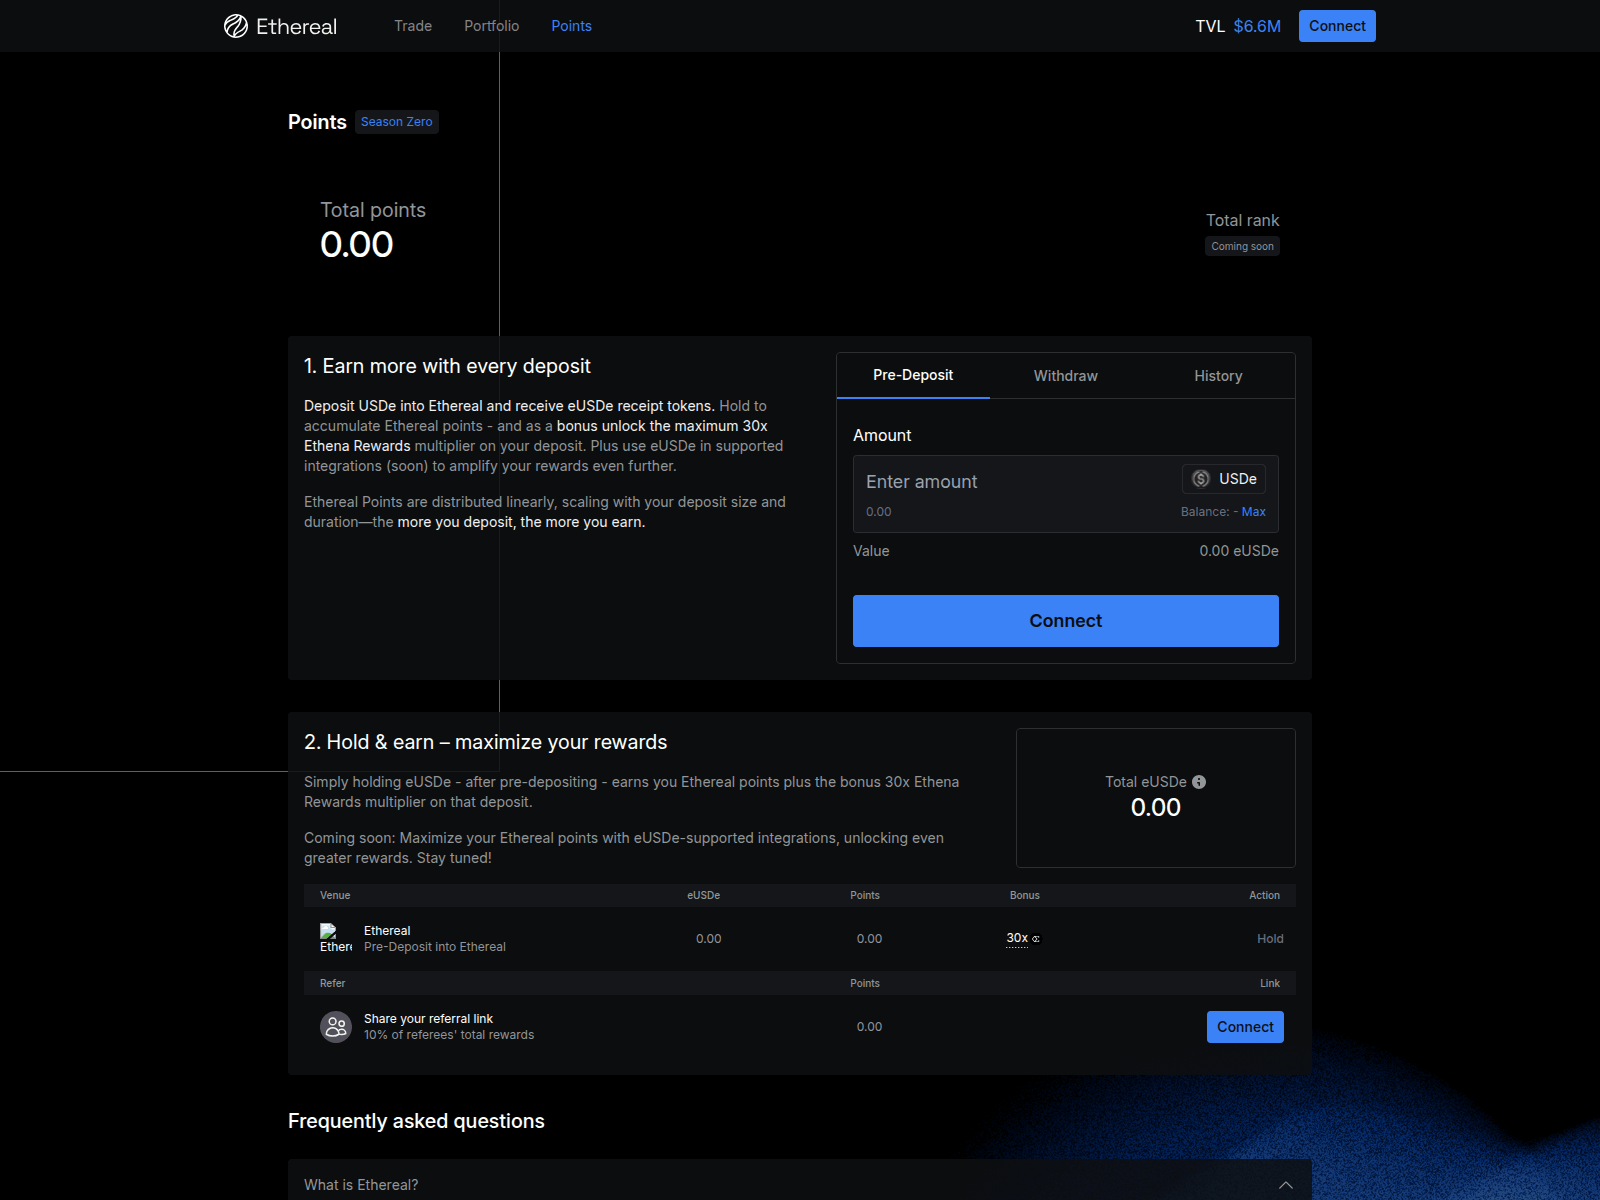Collapse the 'What is Ethereal?' question

[1285, 1185]
